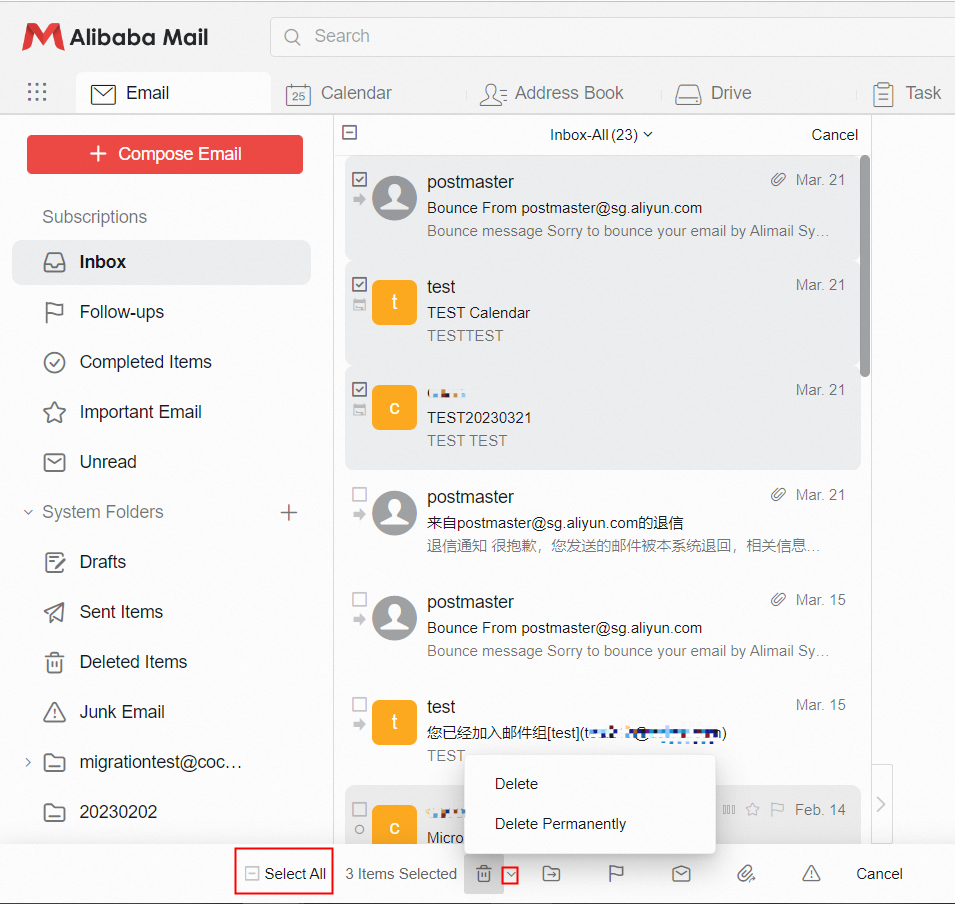Click the star icon on the Feb. 14 email
The width and height of the screenshot is (955, 904).
753,809
